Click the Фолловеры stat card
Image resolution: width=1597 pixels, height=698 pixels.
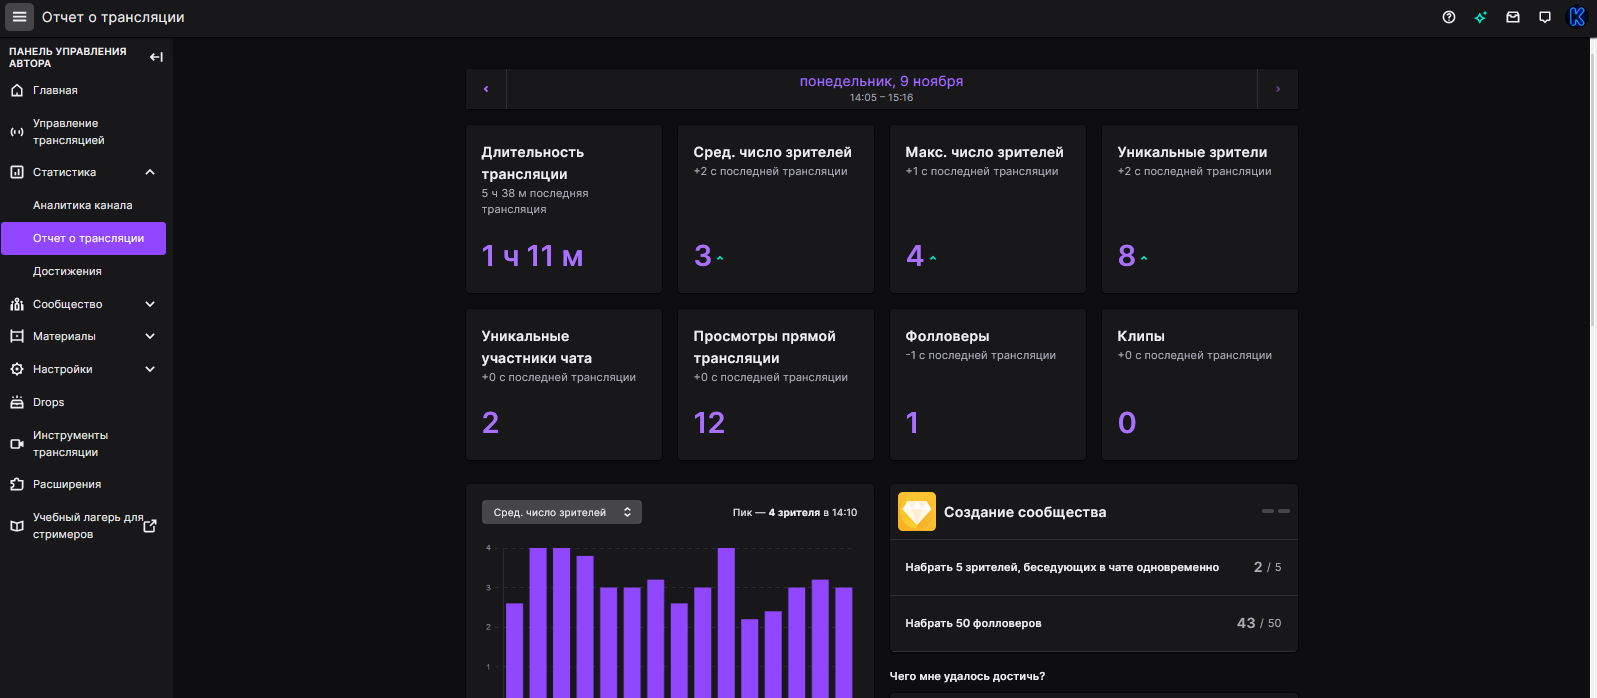[x=988, y=385]
